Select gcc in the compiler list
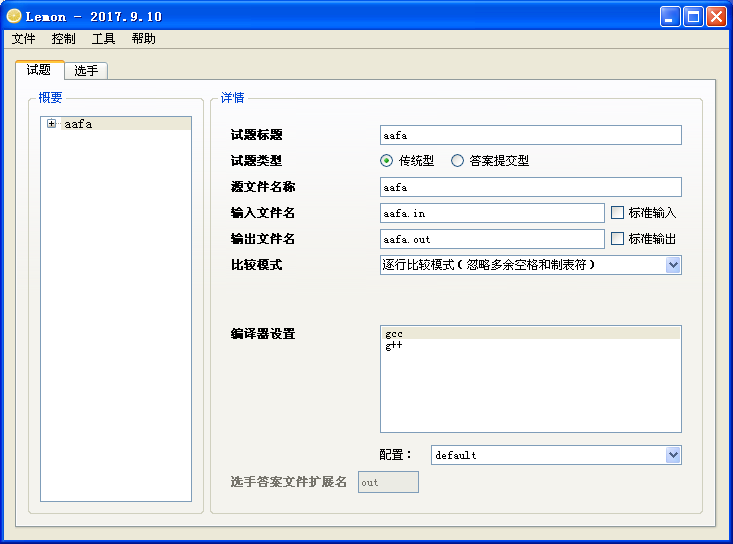733x544 pixels. pyautogui.click(x=531, y=333)
